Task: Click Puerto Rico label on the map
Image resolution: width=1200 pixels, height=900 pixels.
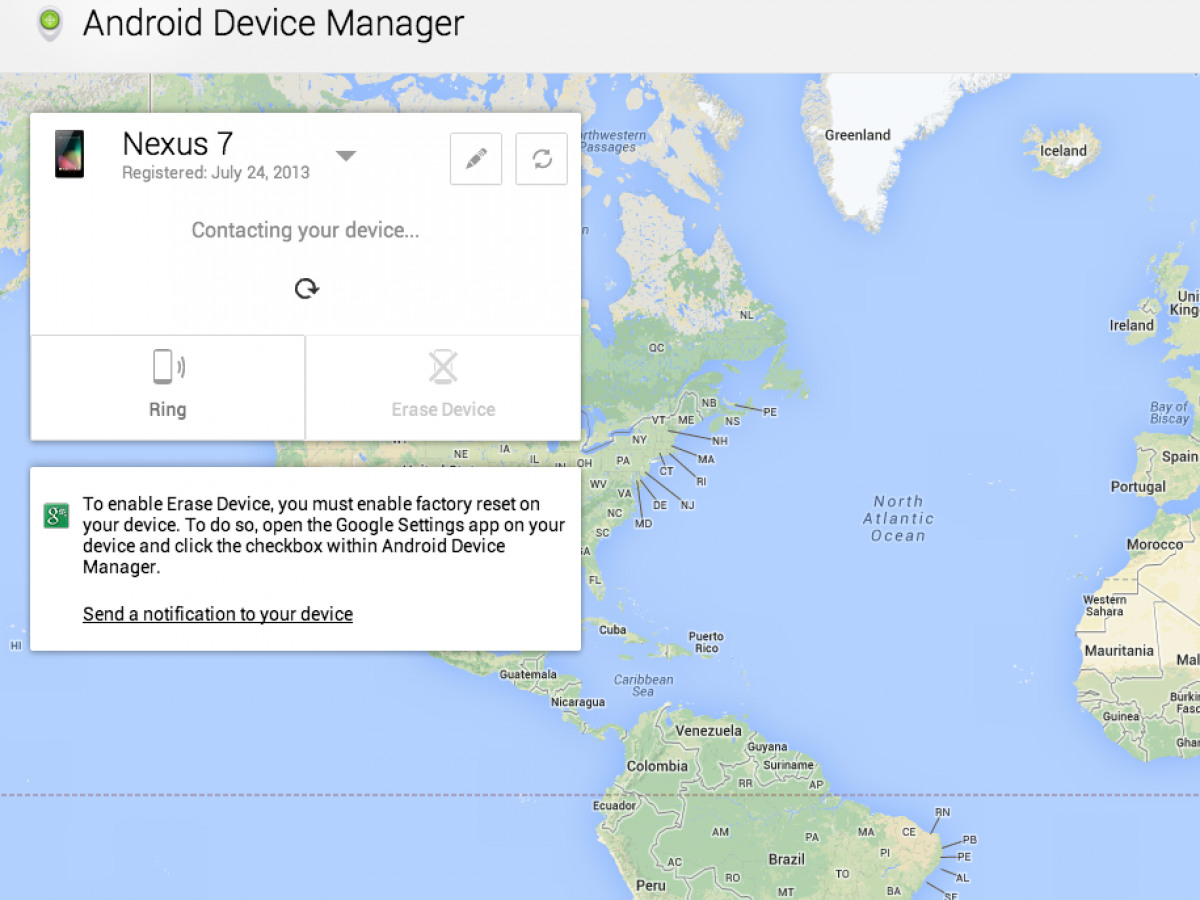Action: (x=706, y=642)
